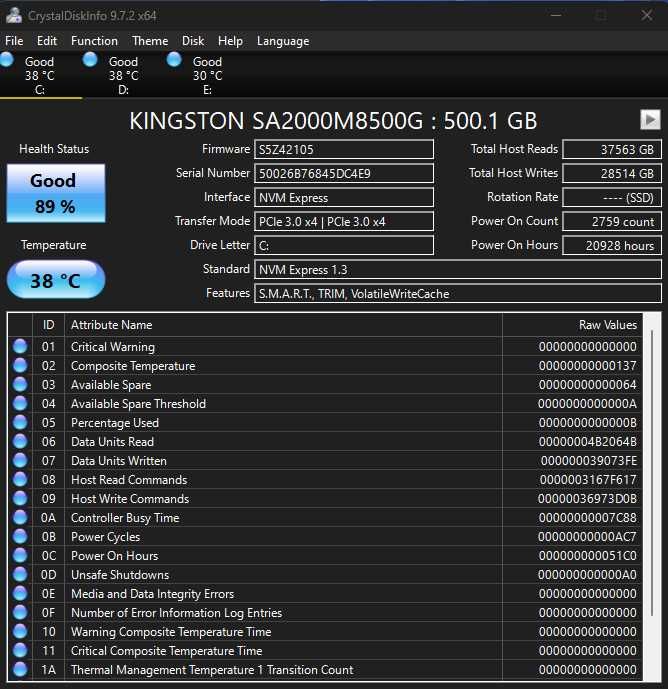Open the File menu
This screenshot has width=668, height=689.
tap(14, 41)
